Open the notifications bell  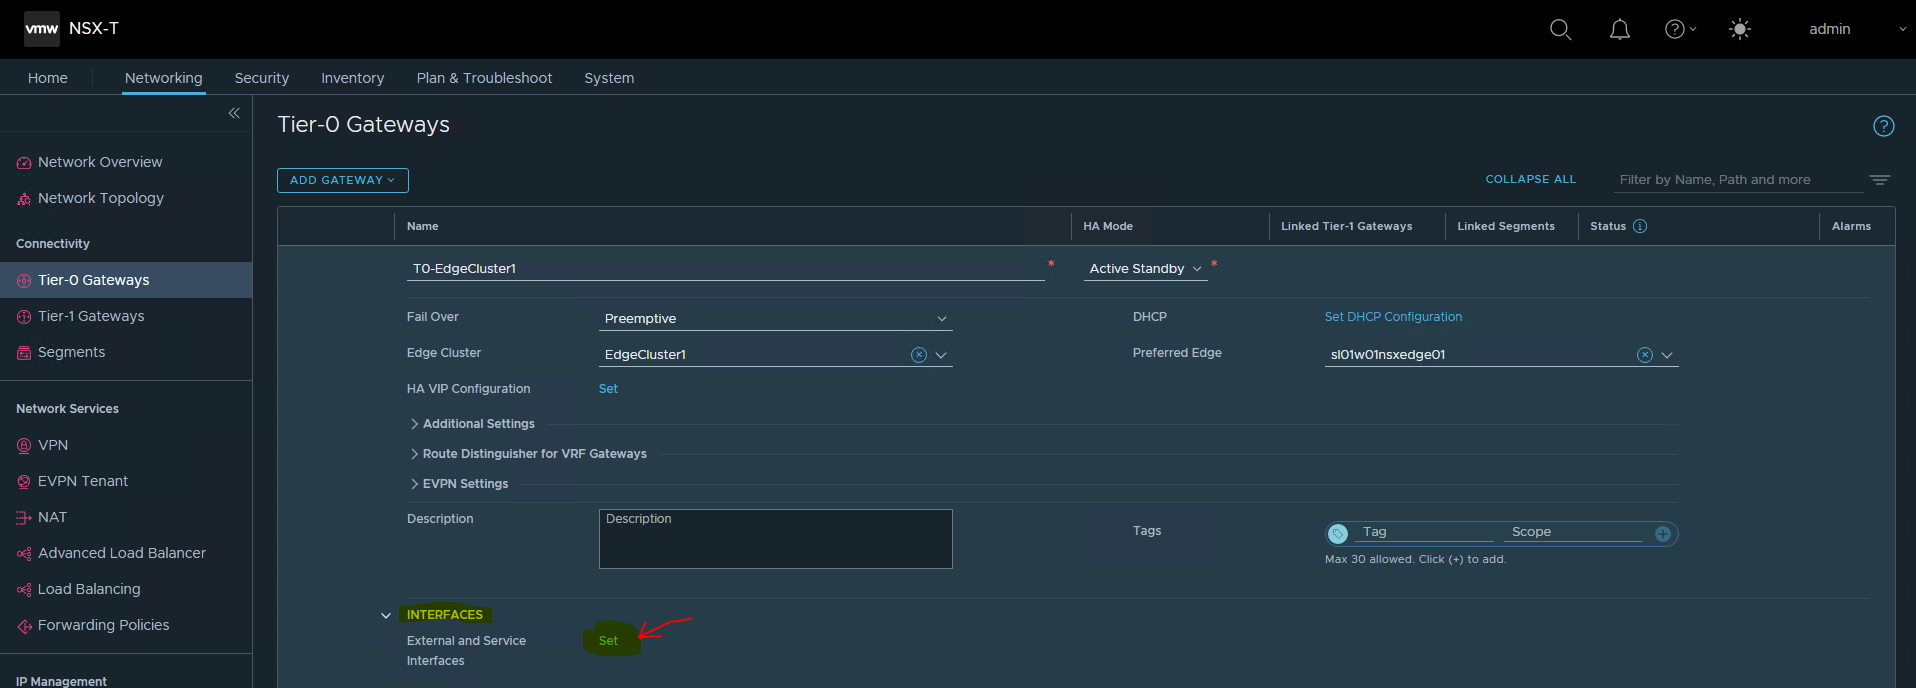(1619, 29)
